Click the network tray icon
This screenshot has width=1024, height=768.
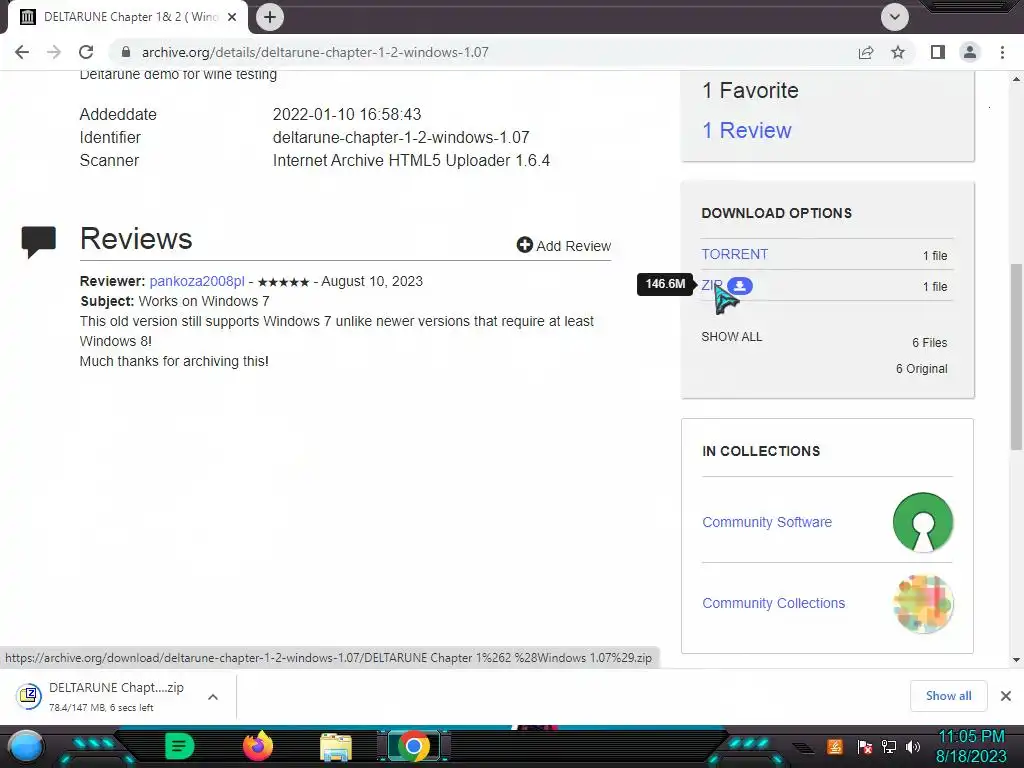pos(889,747)
